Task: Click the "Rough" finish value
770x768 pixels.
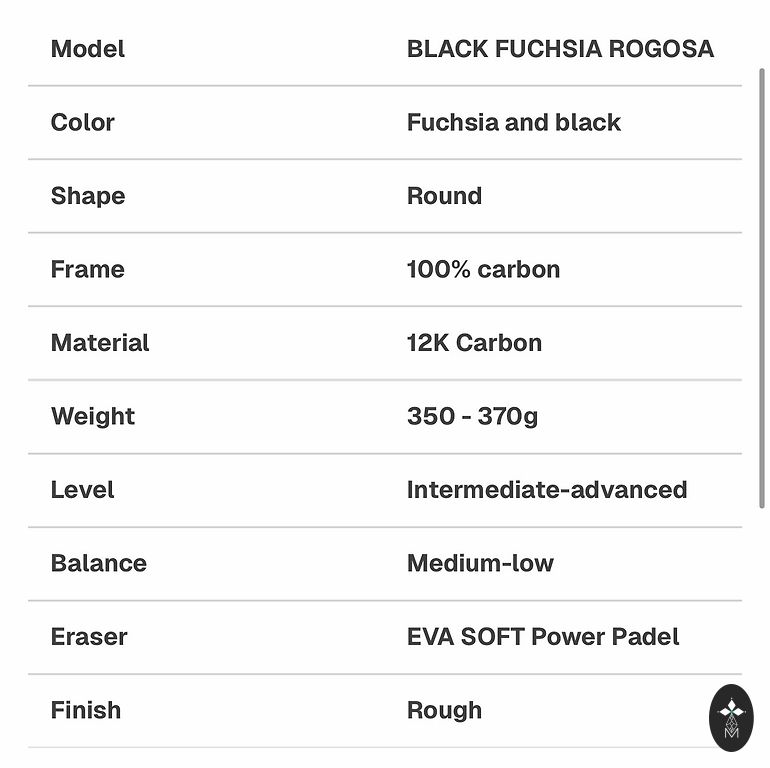Action: click(444, 710)
